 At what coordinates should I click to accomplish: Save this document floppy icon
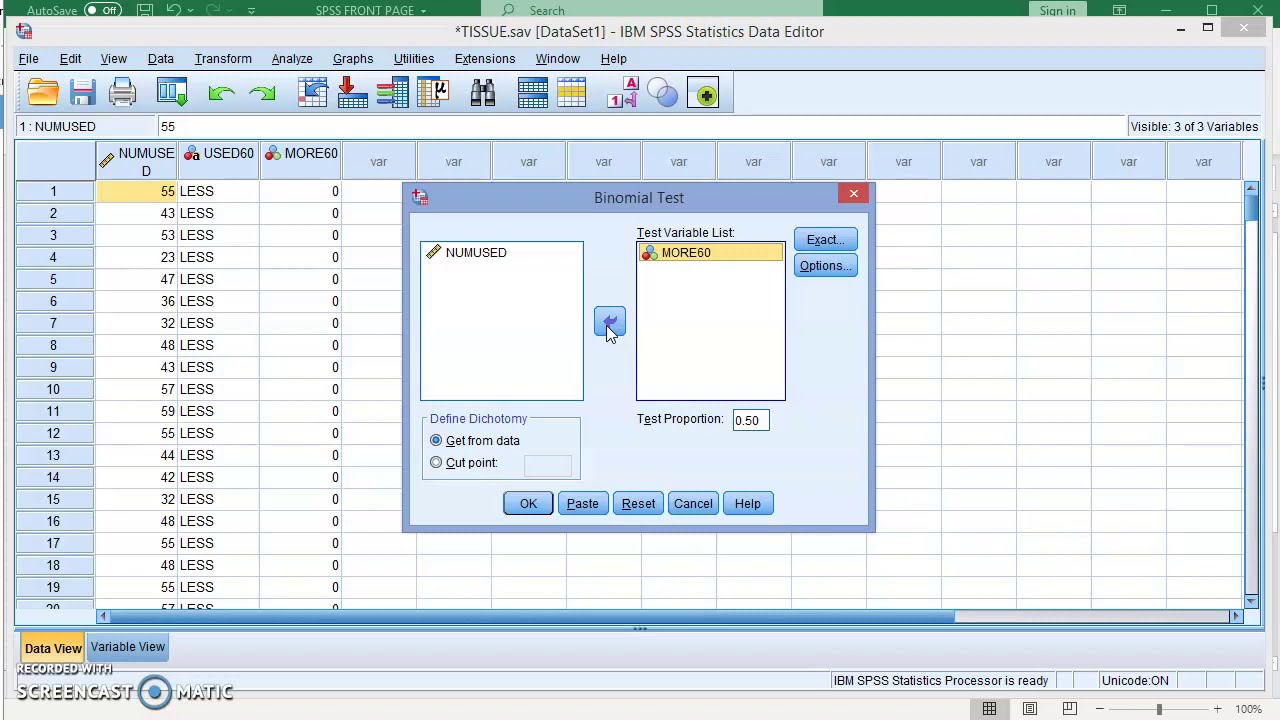click(x=83, y=94)
